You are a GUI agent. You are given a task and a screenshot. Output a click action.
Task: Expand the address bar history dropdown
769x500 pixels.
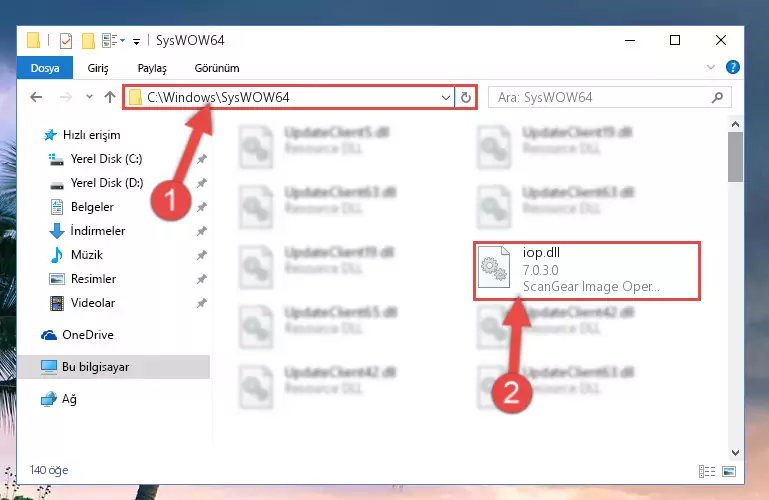[446, 98]
